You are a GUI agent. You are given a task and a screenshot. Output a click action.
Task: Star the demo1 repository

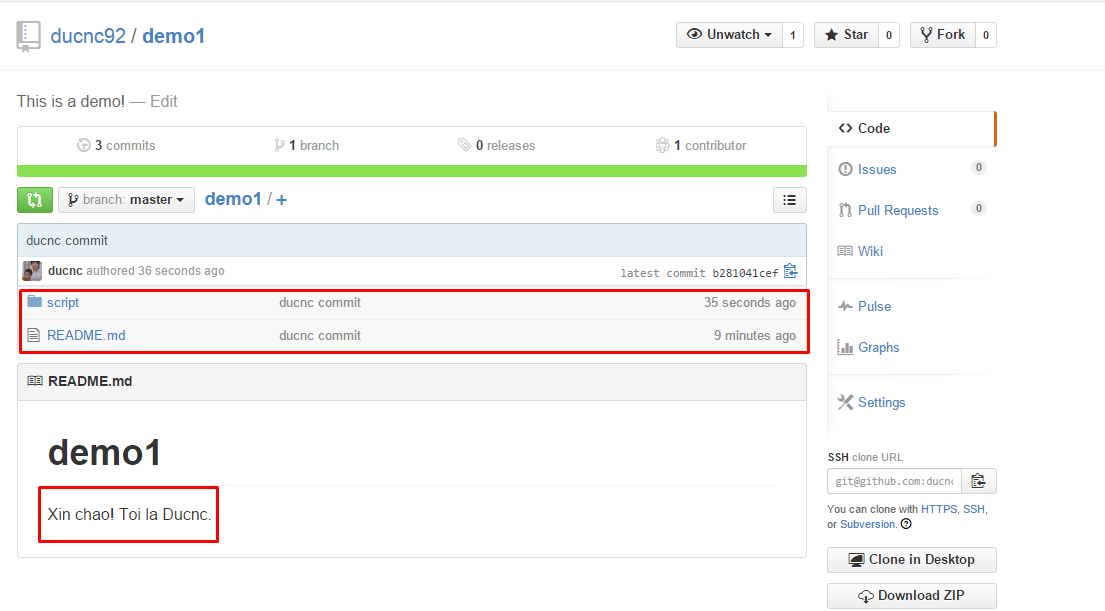846,35
